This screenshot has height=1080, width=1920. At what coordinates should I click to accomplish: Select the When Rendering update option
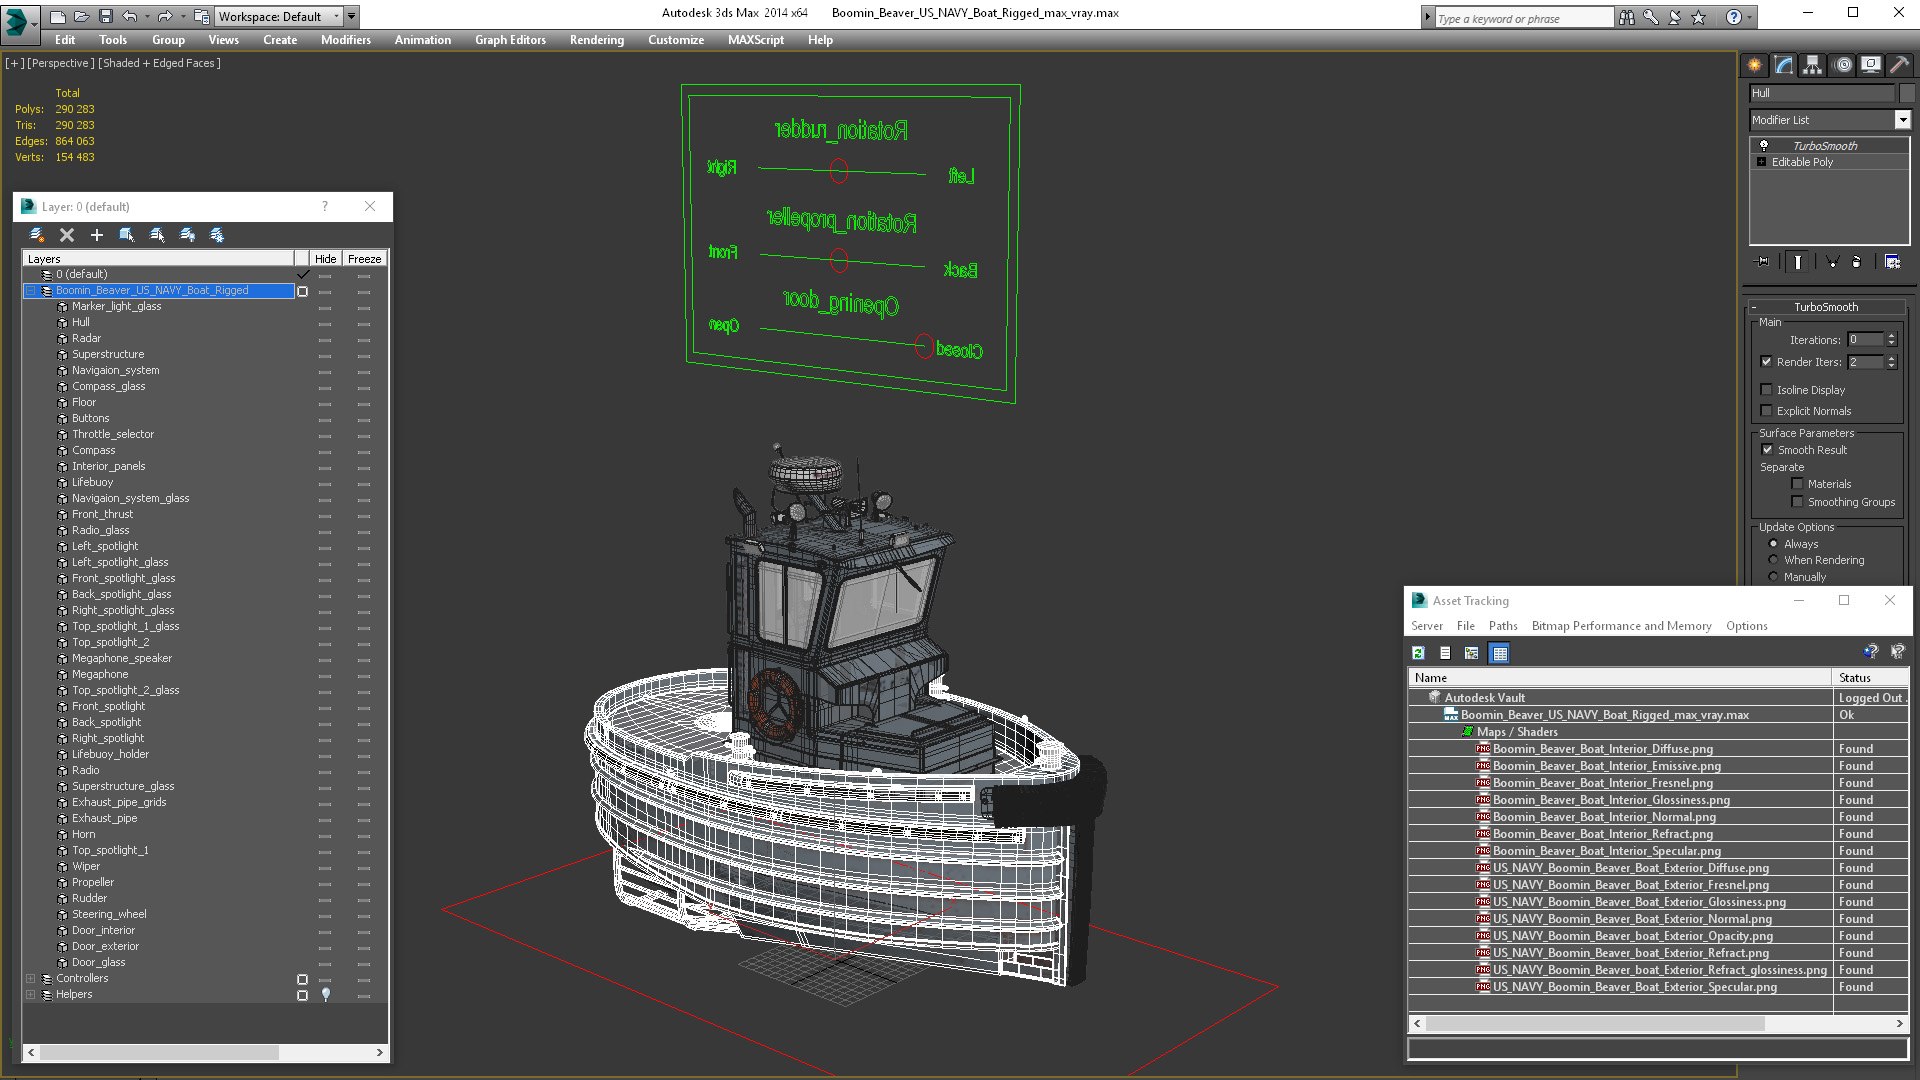click(x=1774, y=560)
